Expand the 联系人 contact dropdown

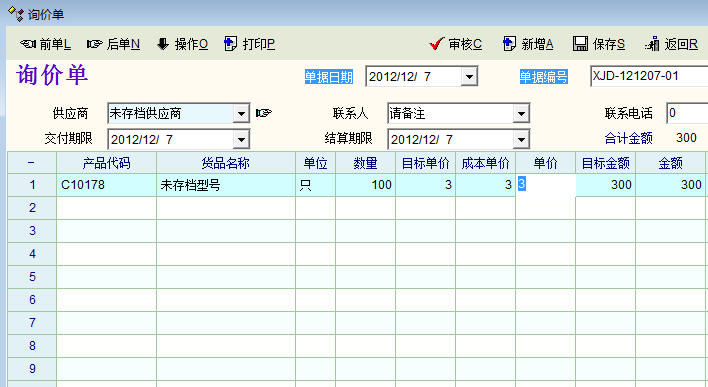521,113
